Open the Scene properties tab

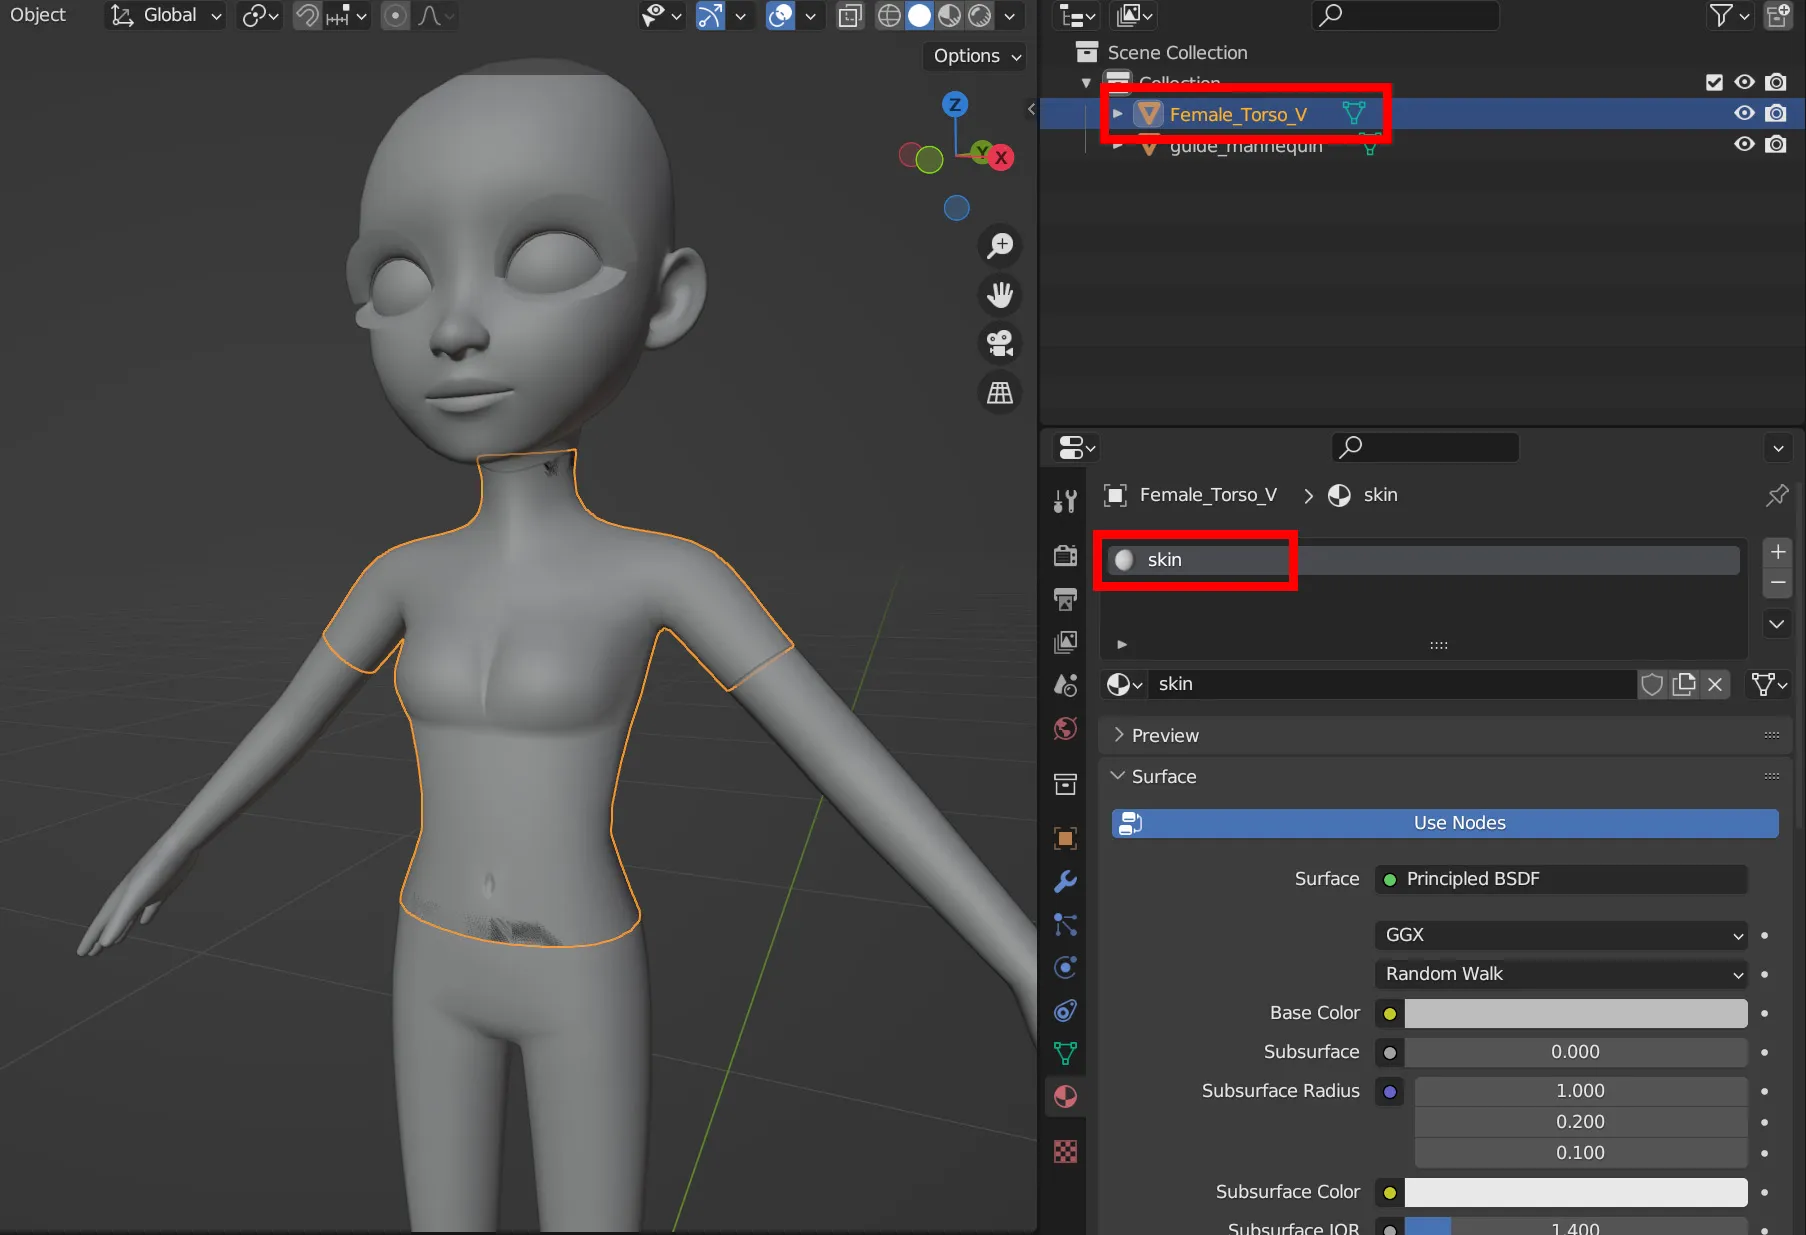pos(1065,685)
